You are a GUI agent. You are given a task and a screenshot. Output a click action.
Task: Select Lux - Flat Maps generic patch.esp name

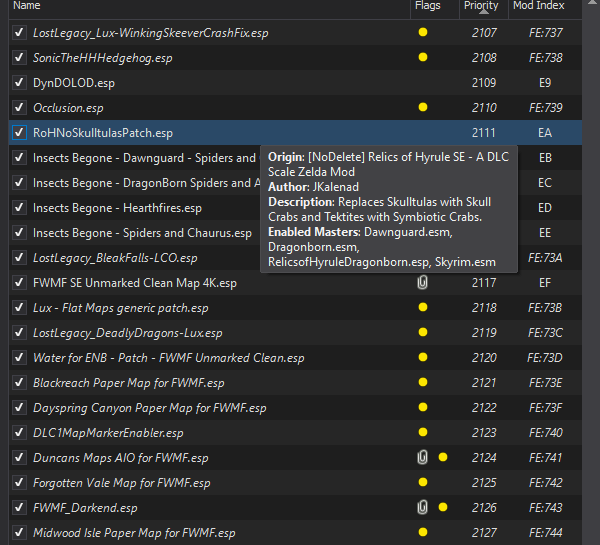(121, 308)
